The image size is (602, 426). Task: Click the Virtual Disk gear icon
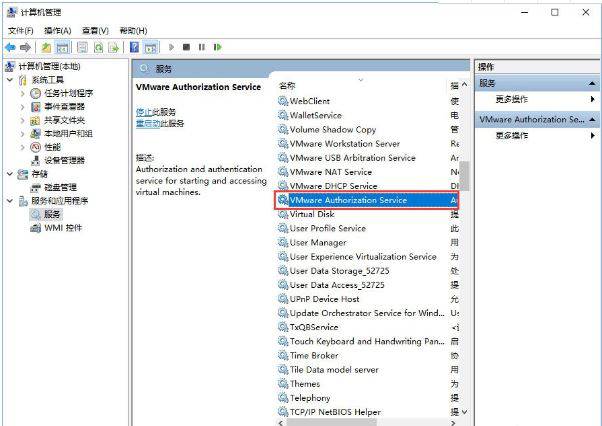283,214
